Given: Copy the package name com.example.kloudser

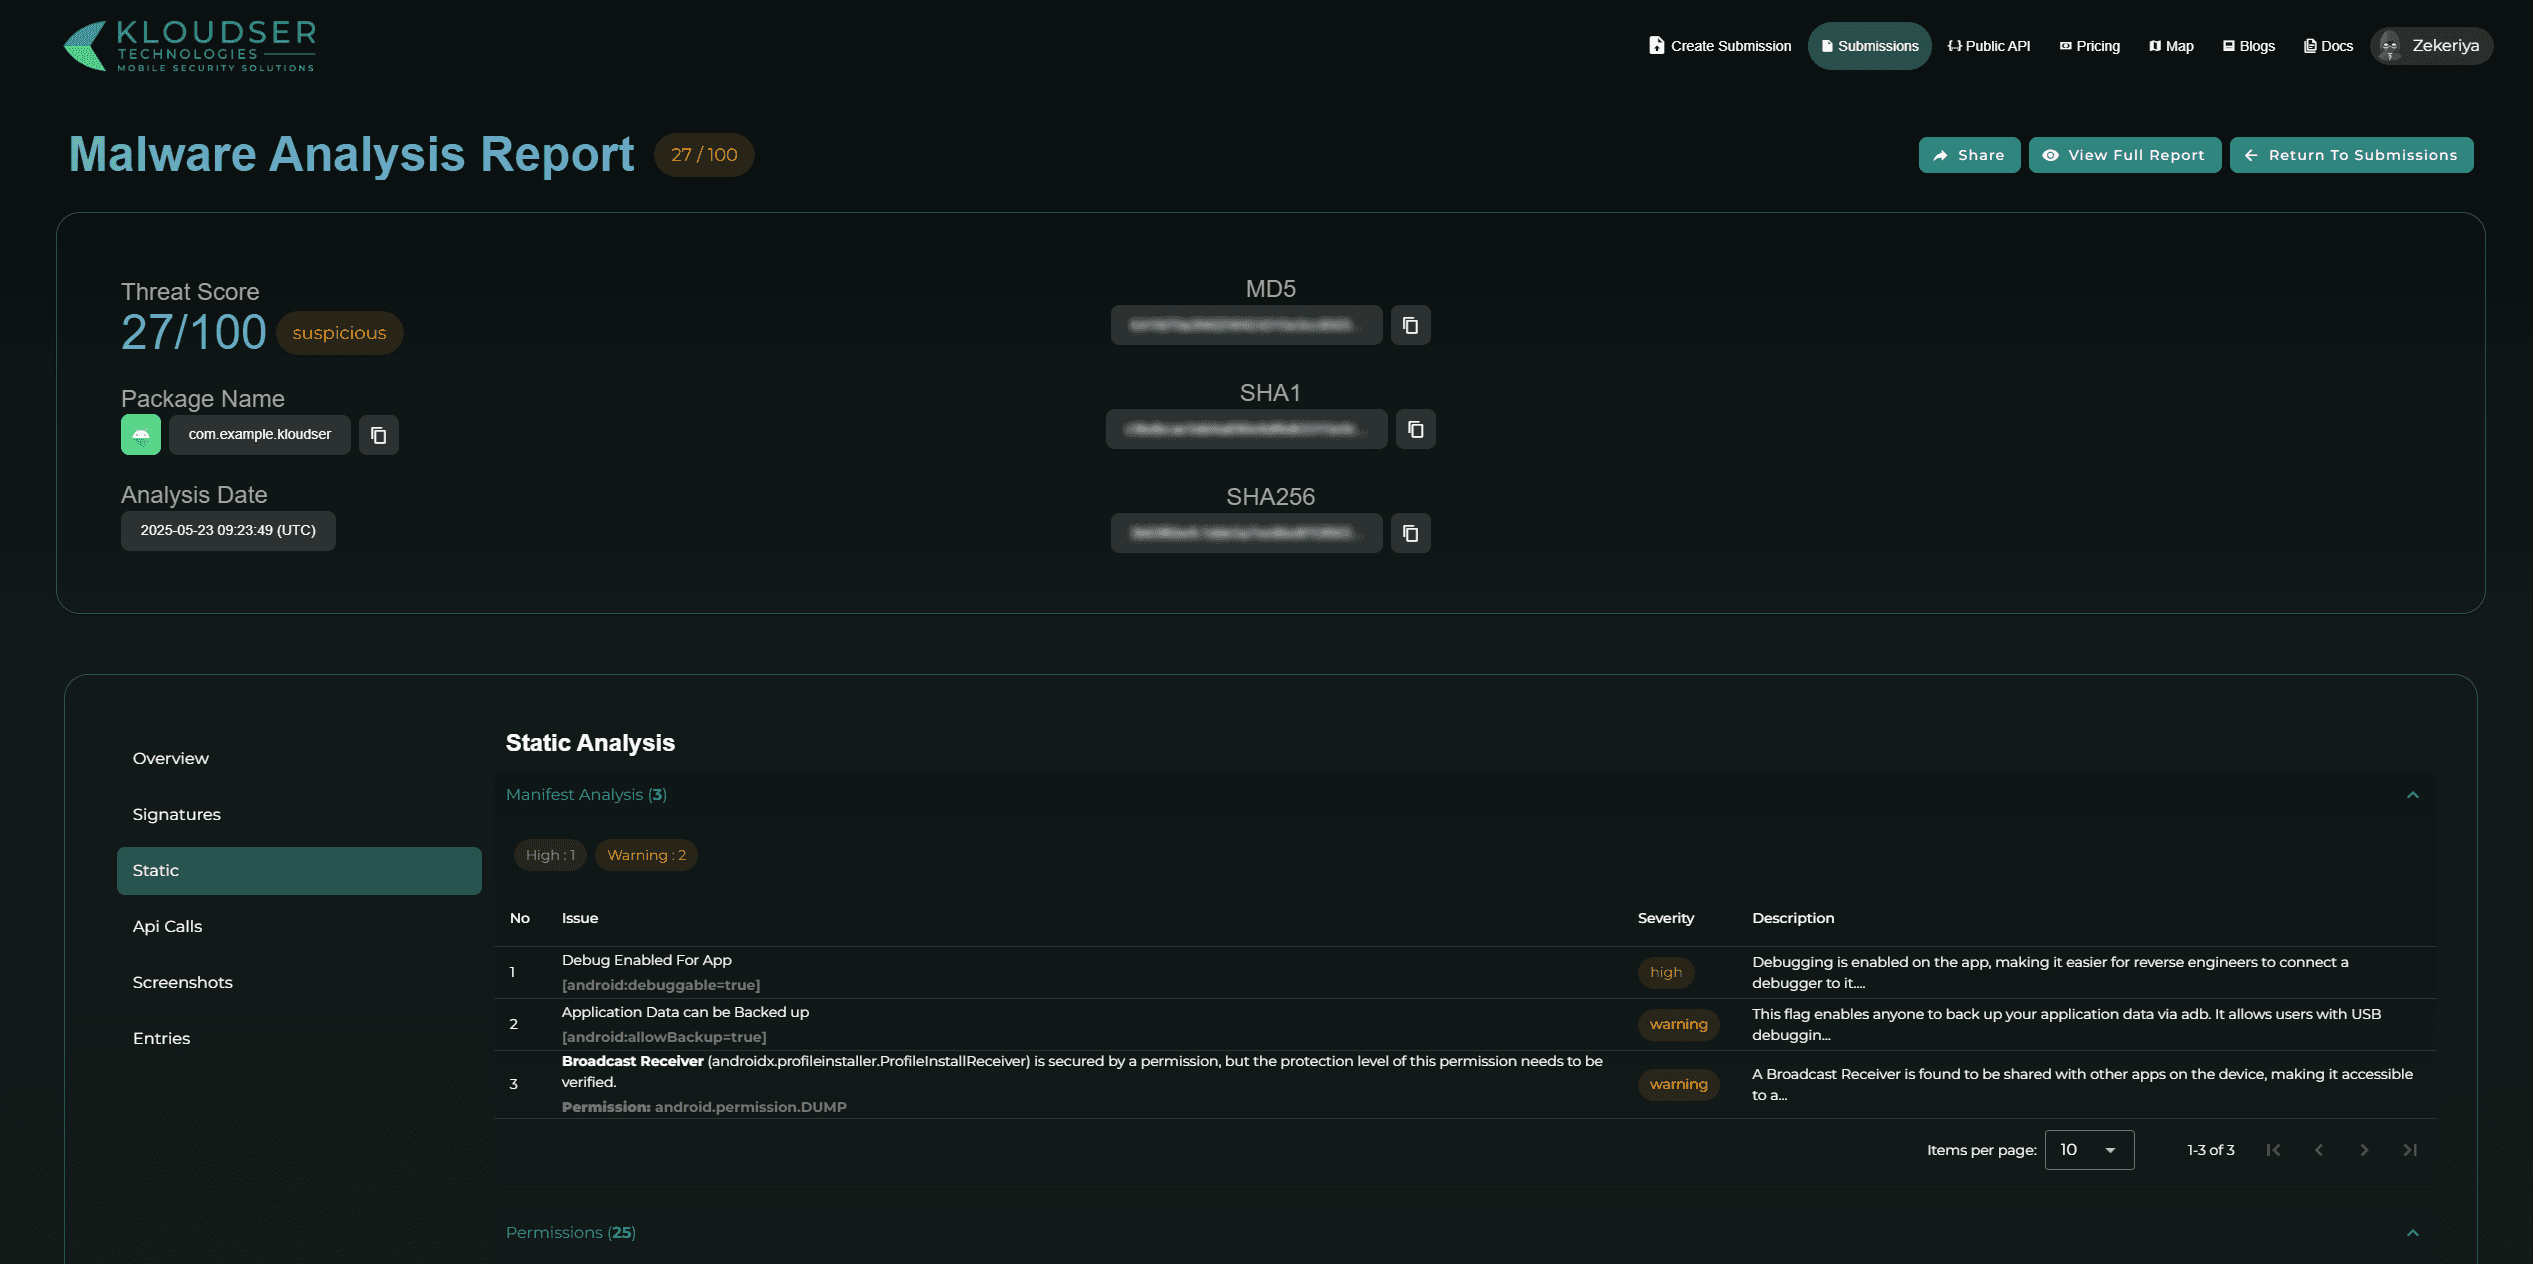Looking at the screenshot, I should click(379, 435).
